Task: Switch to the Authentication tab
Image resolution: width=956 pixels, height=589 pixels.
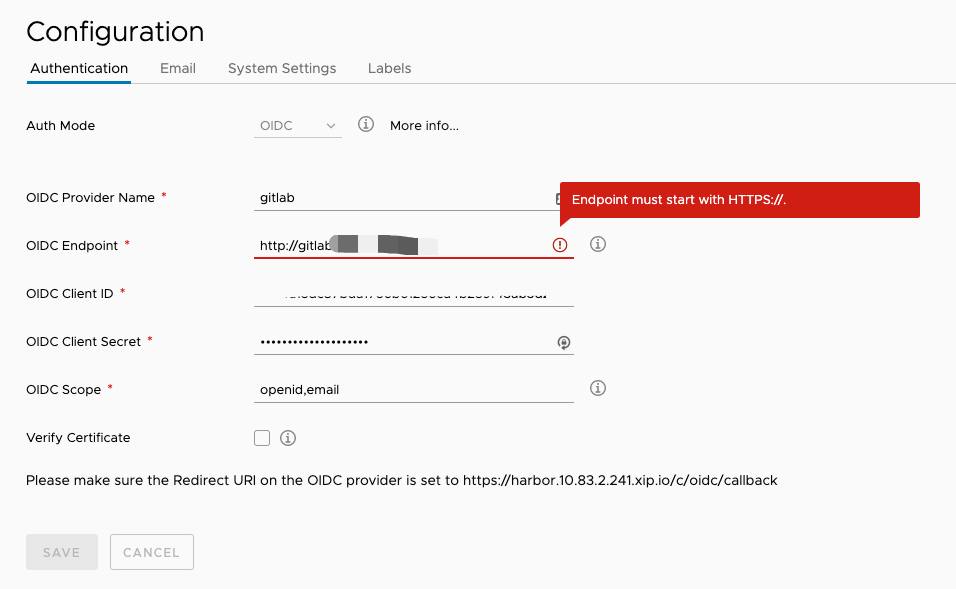Action: click(x=79, y=68)
